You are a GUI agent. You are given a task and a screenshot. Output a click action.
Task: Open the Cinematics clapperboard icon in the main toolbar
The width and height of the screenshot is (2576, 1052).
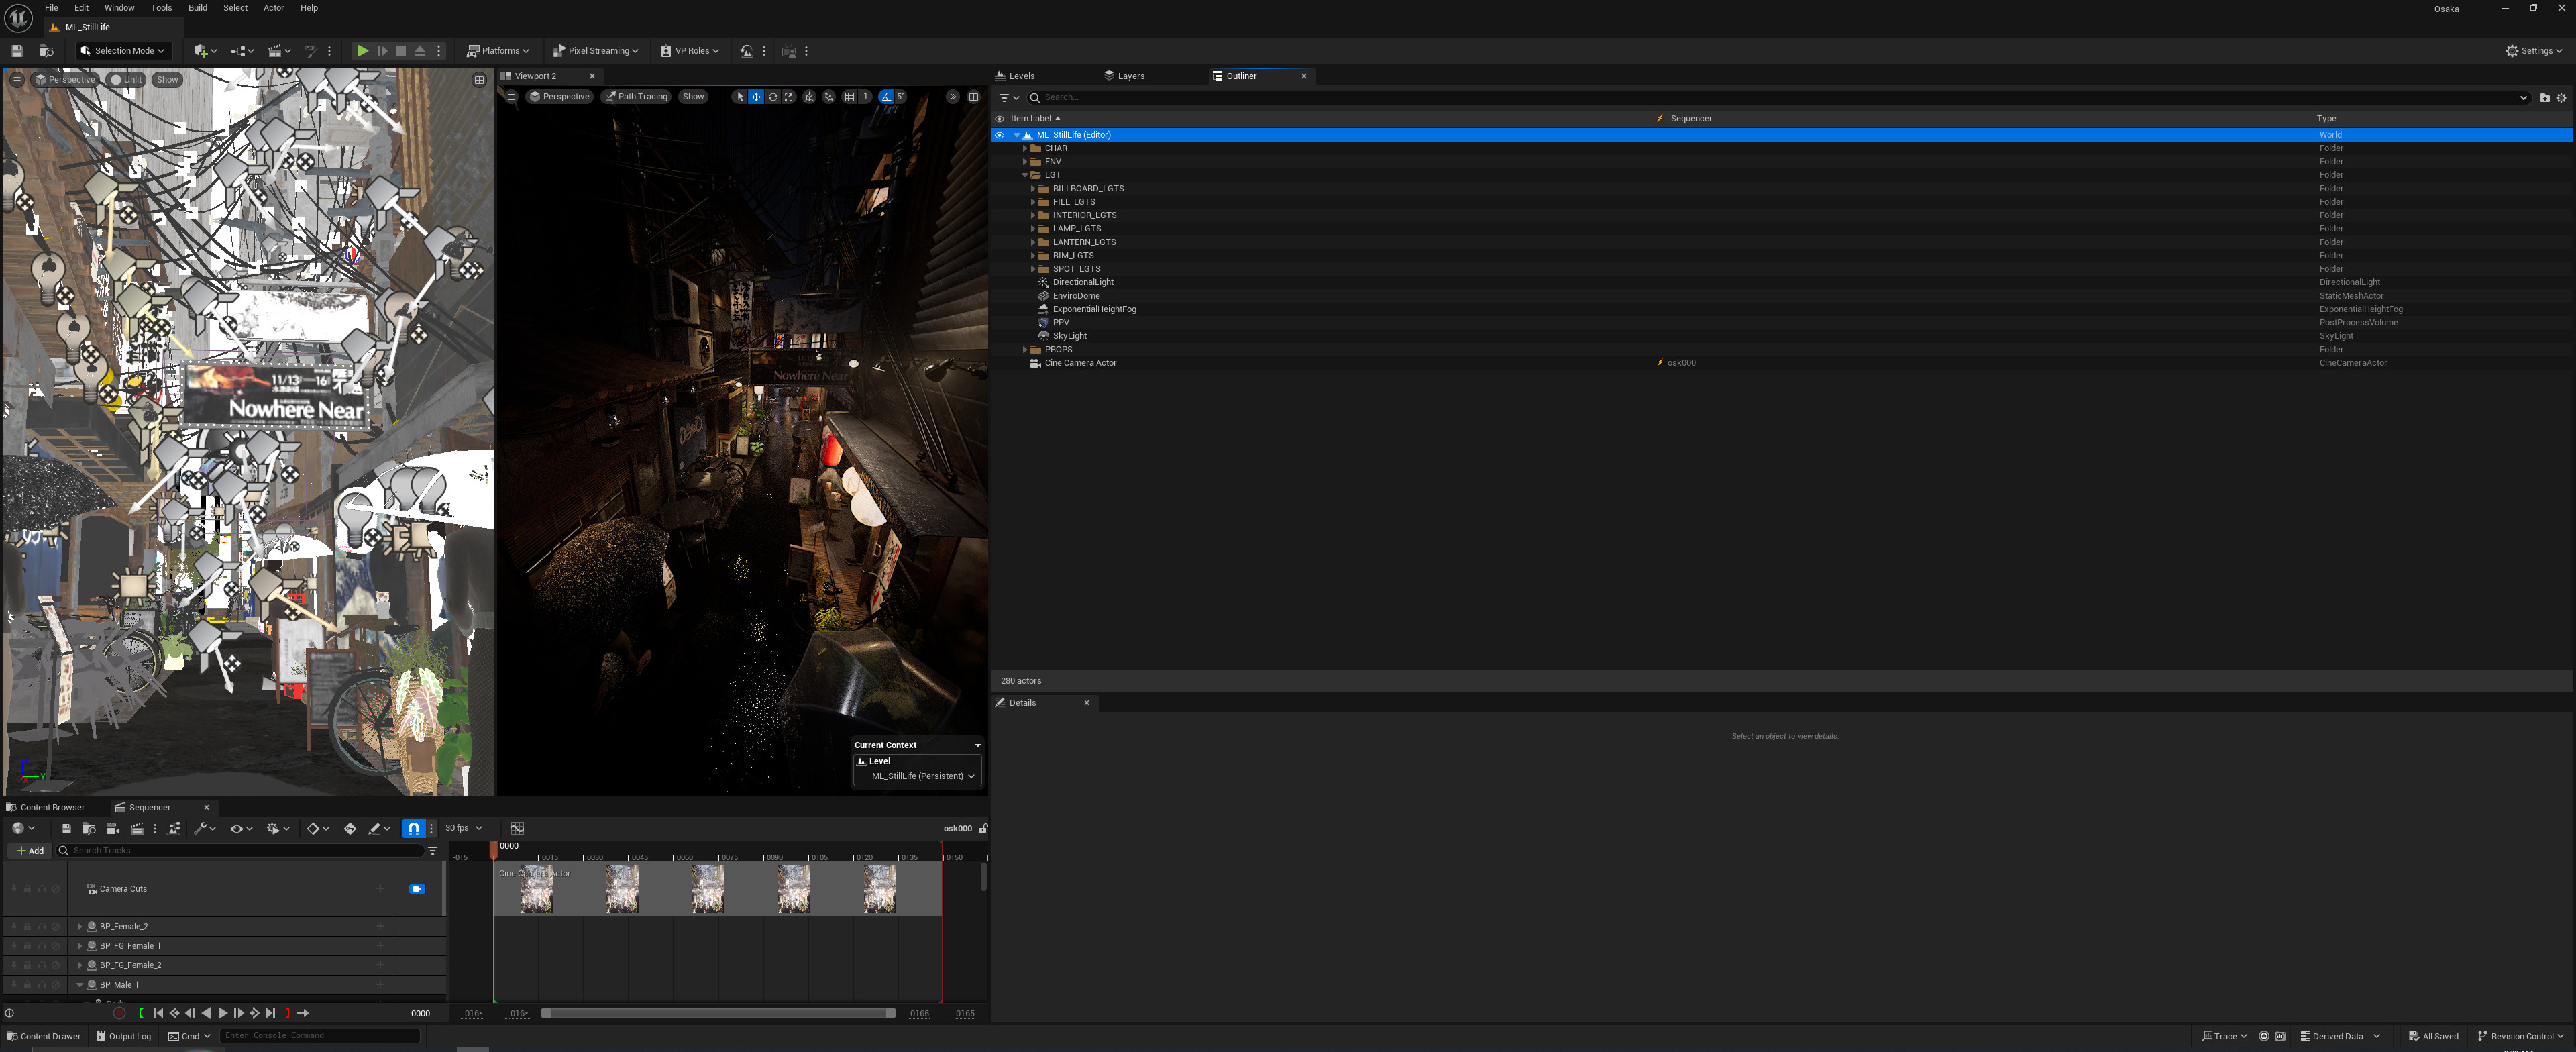point(275,51)
